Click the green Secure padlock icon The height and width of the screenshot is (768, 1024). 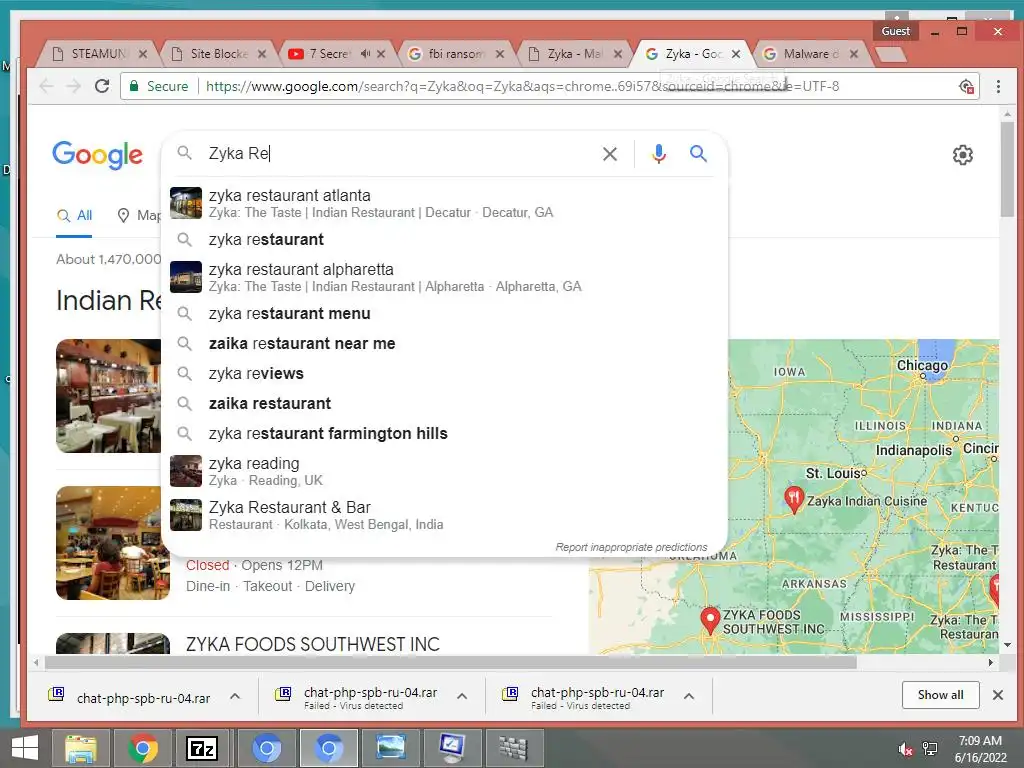(x=134, y=86)
